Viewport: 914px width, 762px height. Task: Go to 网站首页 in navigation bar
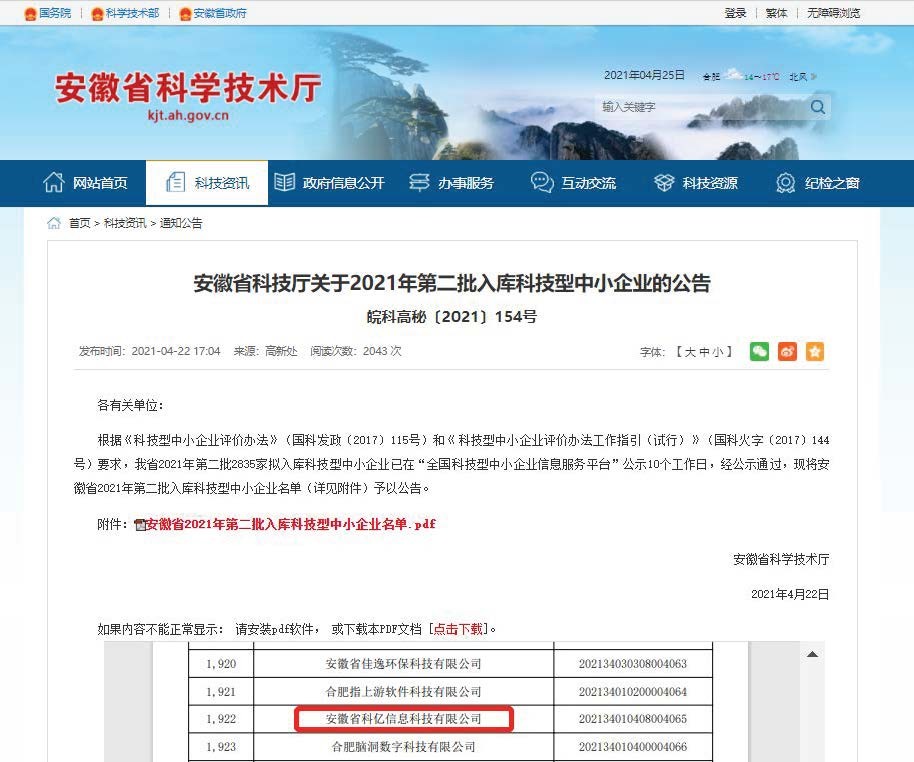coord(86,183)
